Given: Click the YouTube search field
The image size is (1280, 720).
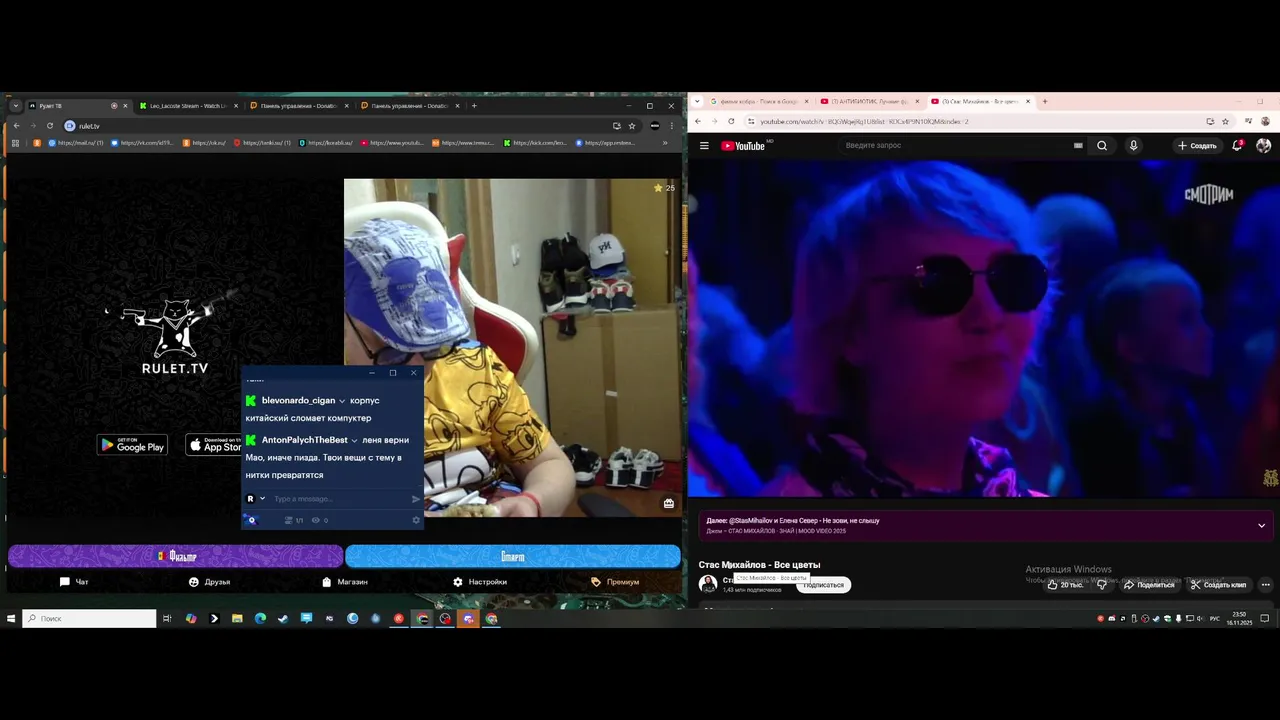Looking at the screenshot, I should [x=955, y=146].
